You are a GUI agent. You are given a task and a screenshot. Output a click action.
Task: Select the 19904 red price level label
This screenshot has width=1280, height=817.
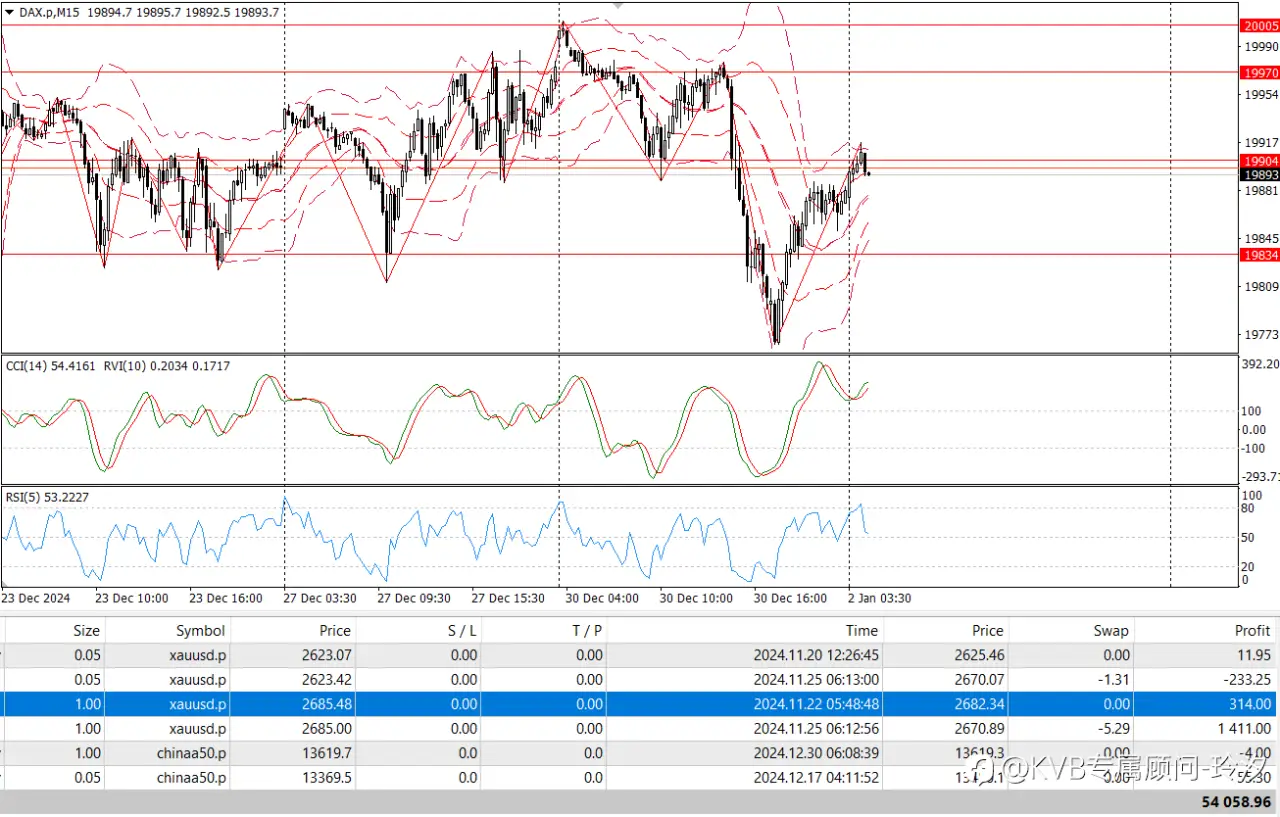tap(1259, 160)
